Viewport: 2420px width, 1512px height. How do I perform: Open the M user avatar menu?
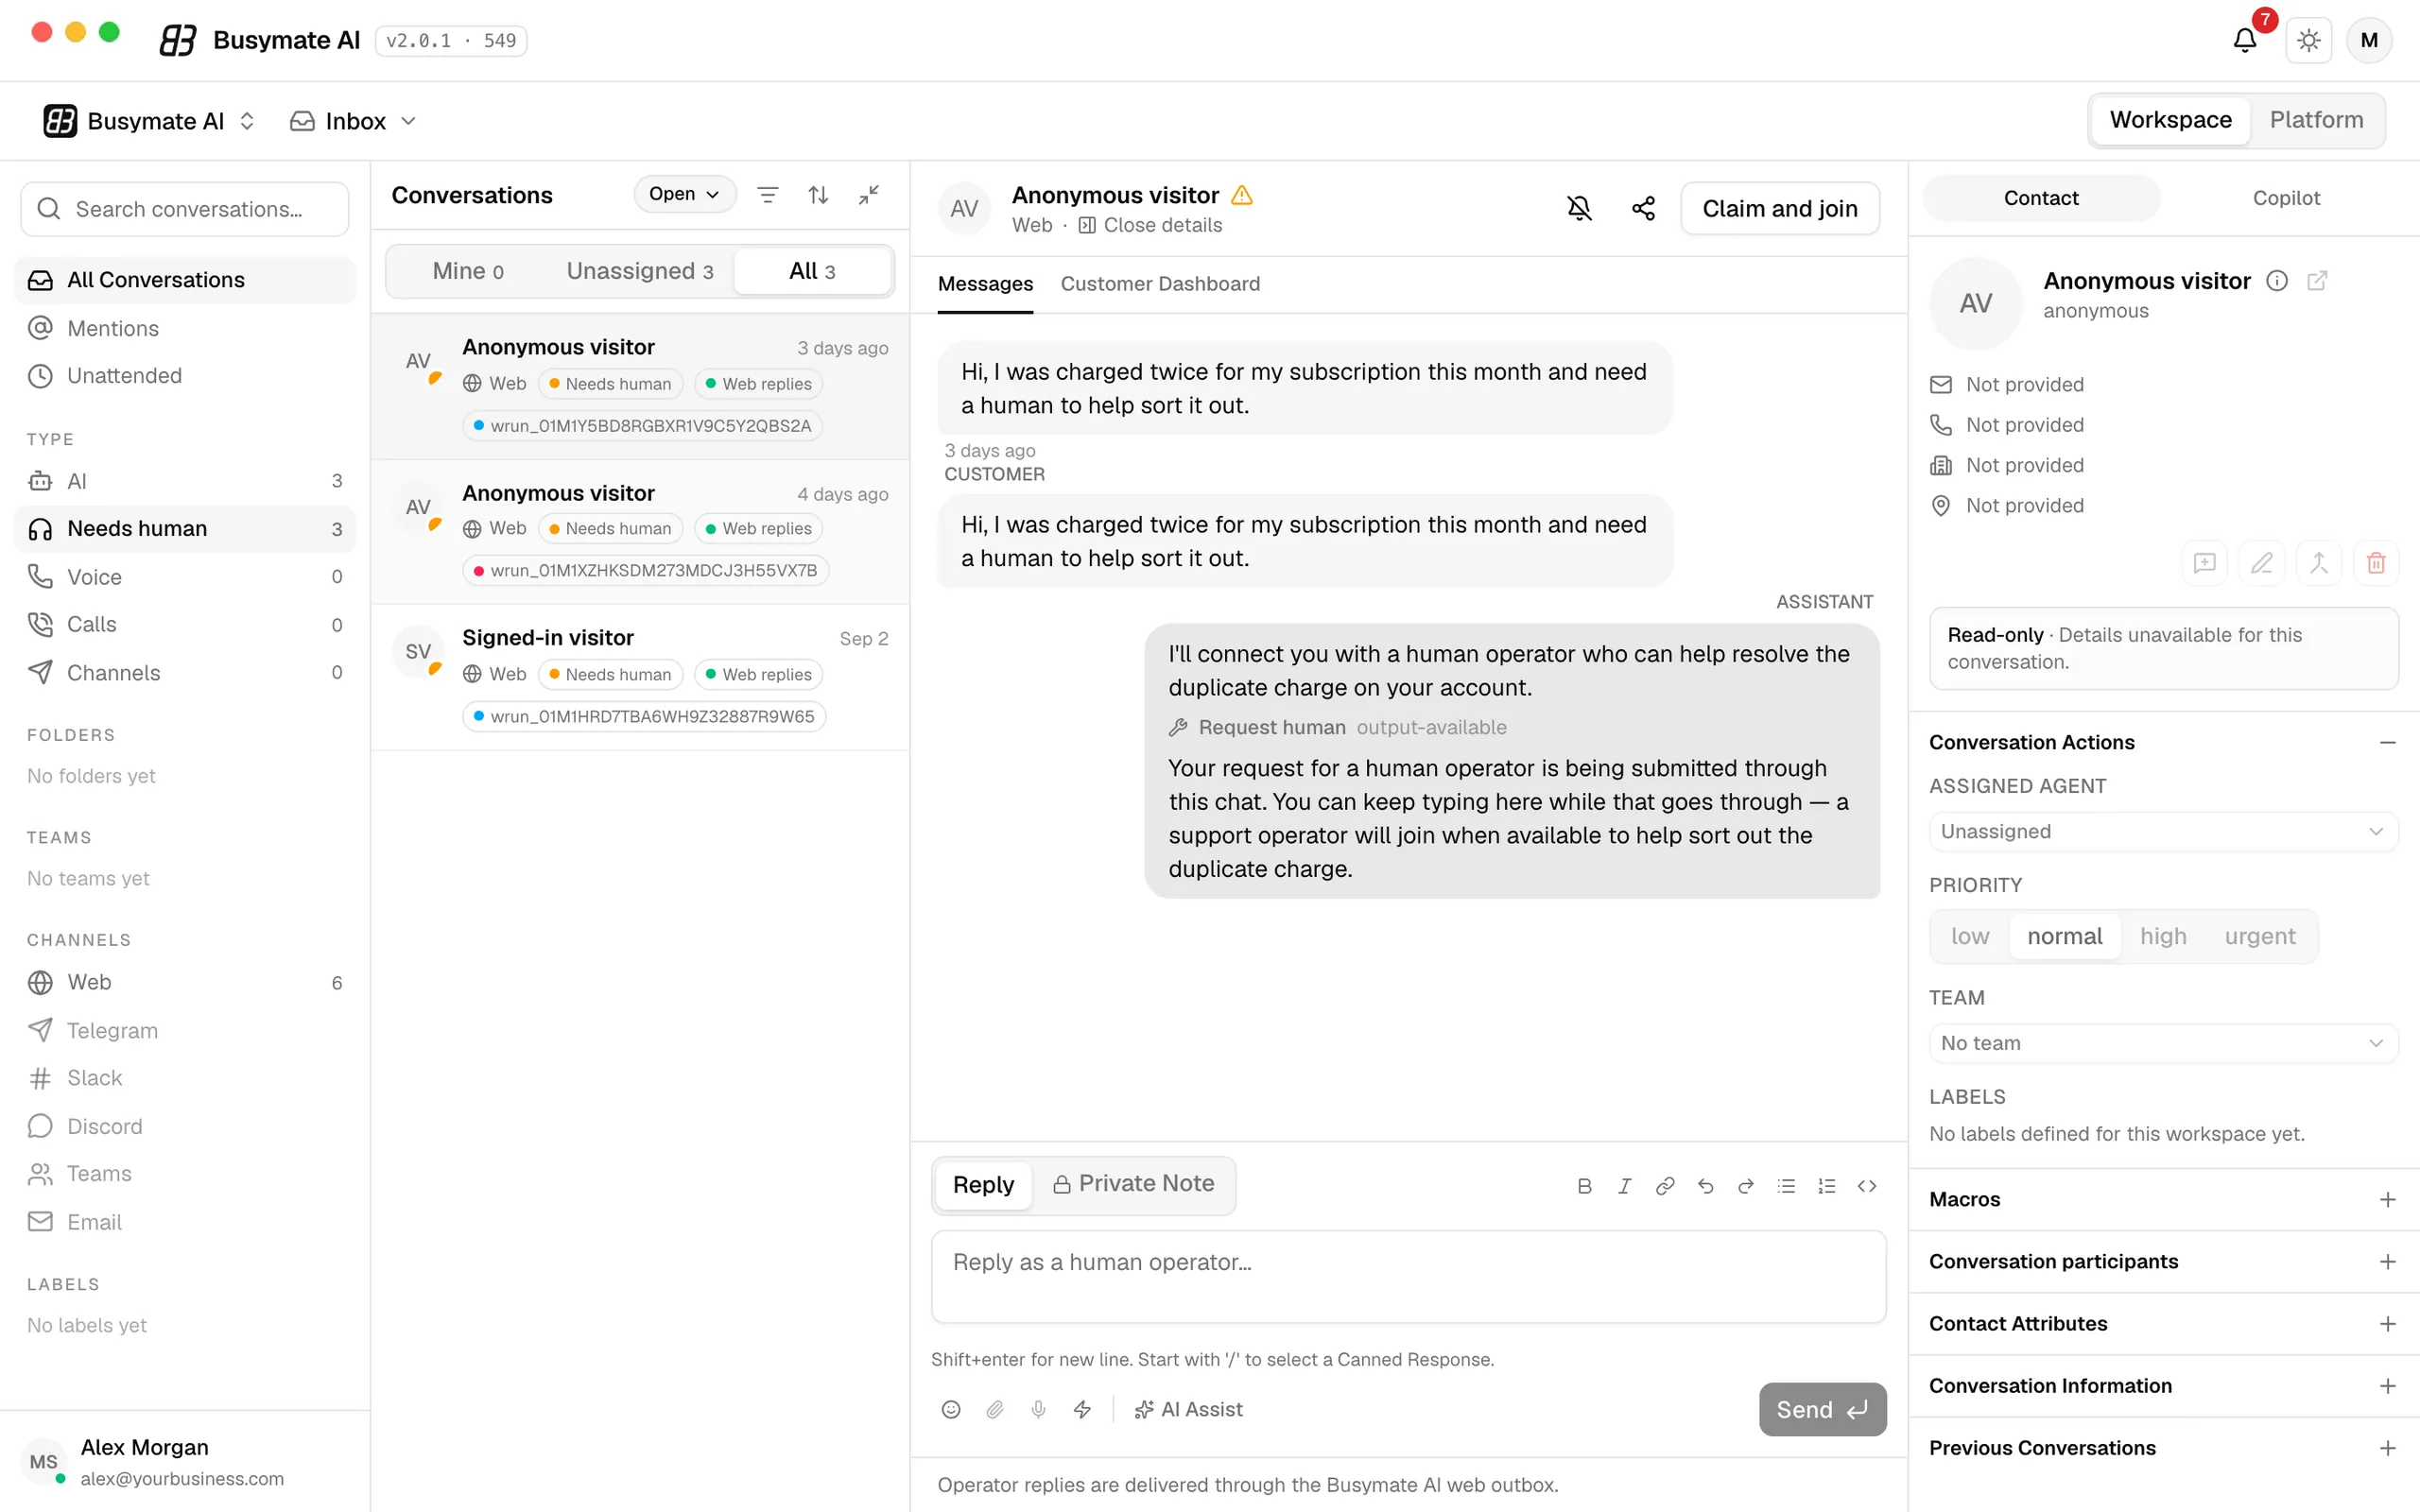(x=2369, y=40)
